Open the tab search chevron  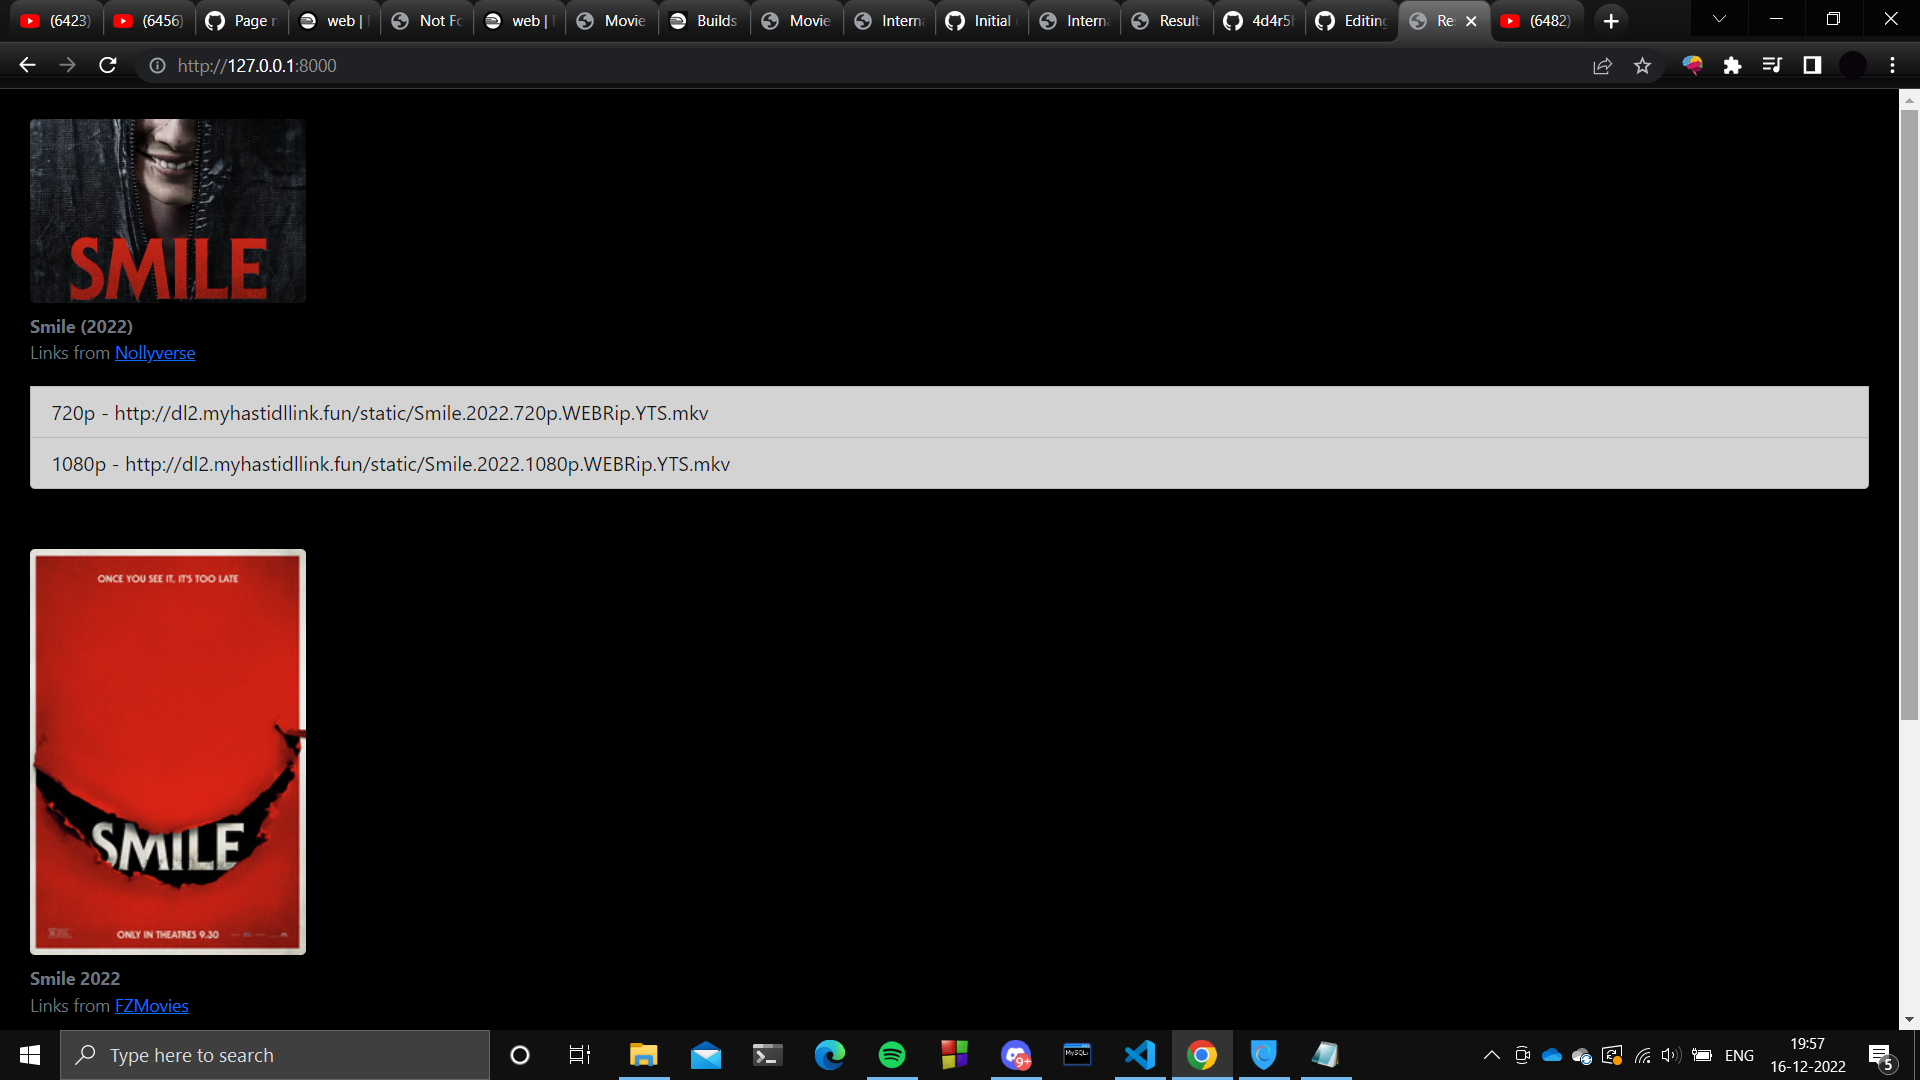coord(1718,20)
